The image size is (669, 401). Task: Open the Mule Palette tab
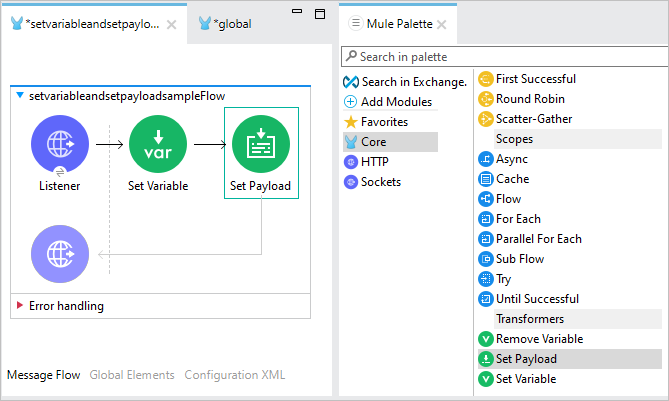click(x=399, y=24)
